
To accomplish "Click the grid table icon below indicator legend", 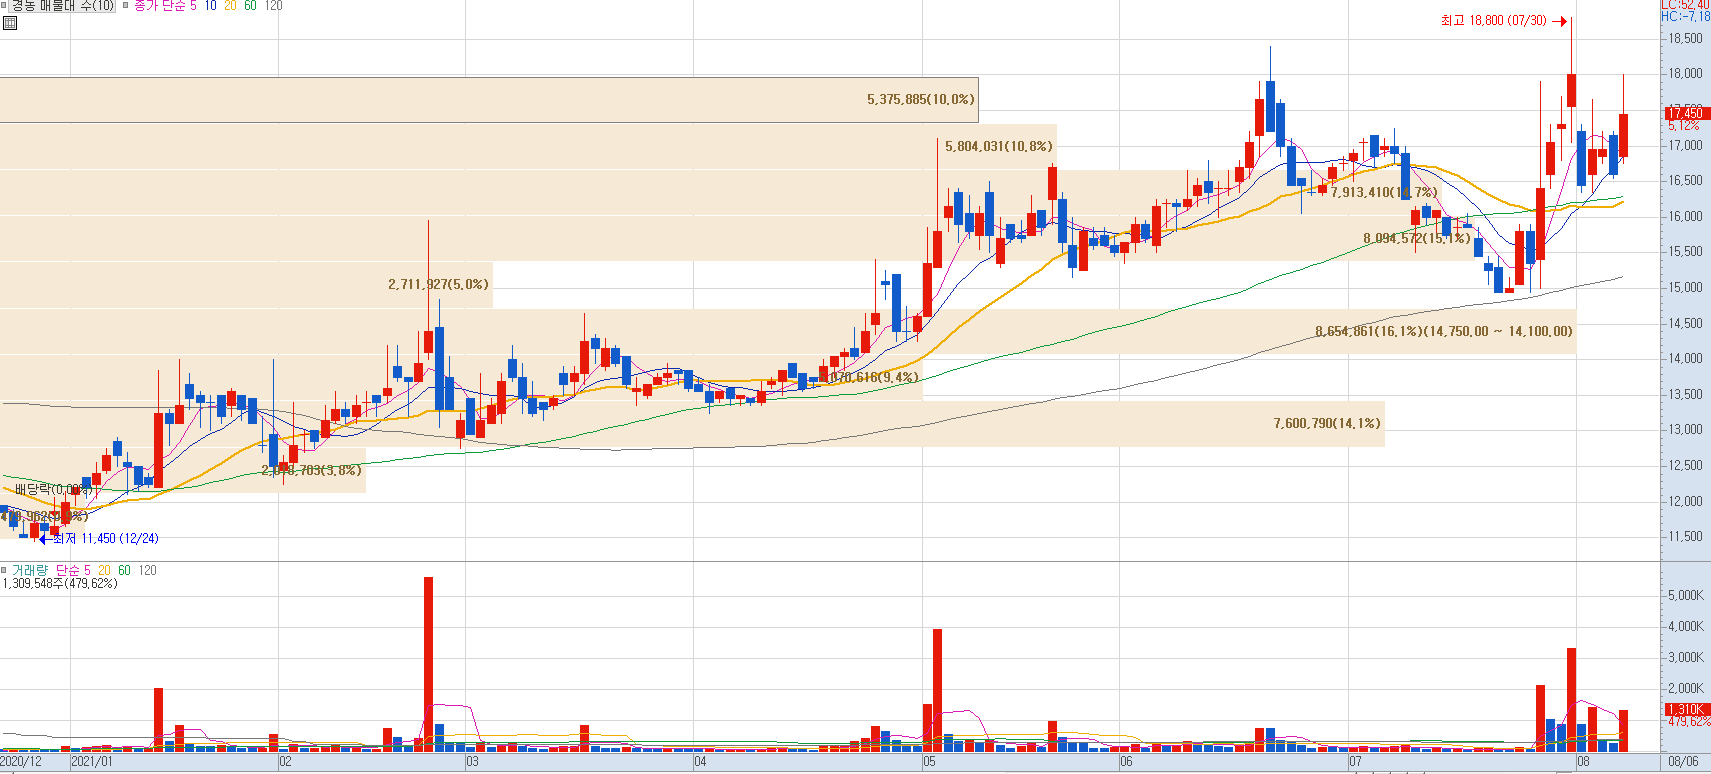I will [10, 23].
